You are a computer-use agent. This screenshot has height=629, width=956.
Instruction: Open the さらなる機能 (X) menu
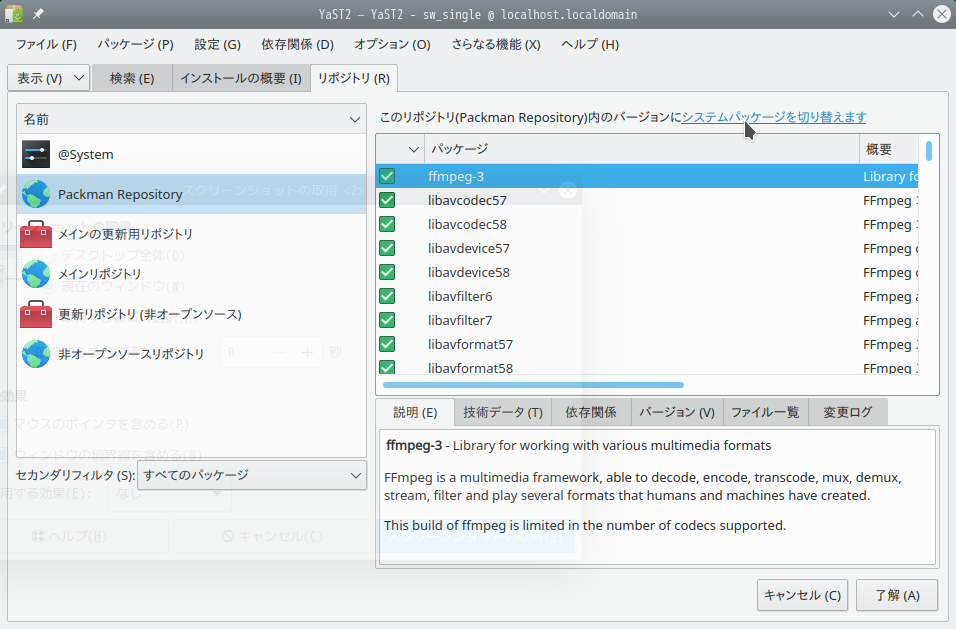pyautogui.click(x=496, y=44)
